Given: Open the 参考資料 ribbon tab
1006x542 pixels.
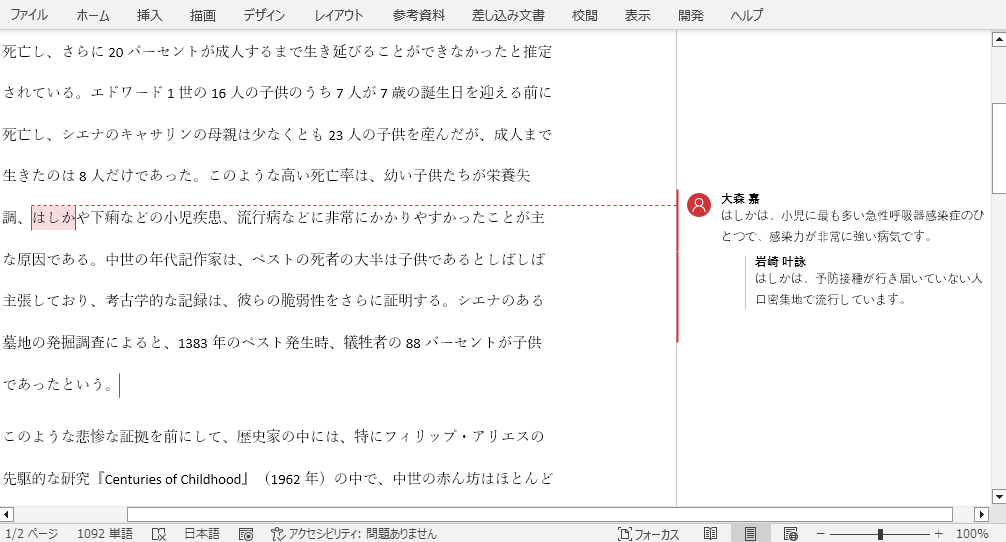Looking at the screenshot, I should pyautogui.click(x=418, y=15).
